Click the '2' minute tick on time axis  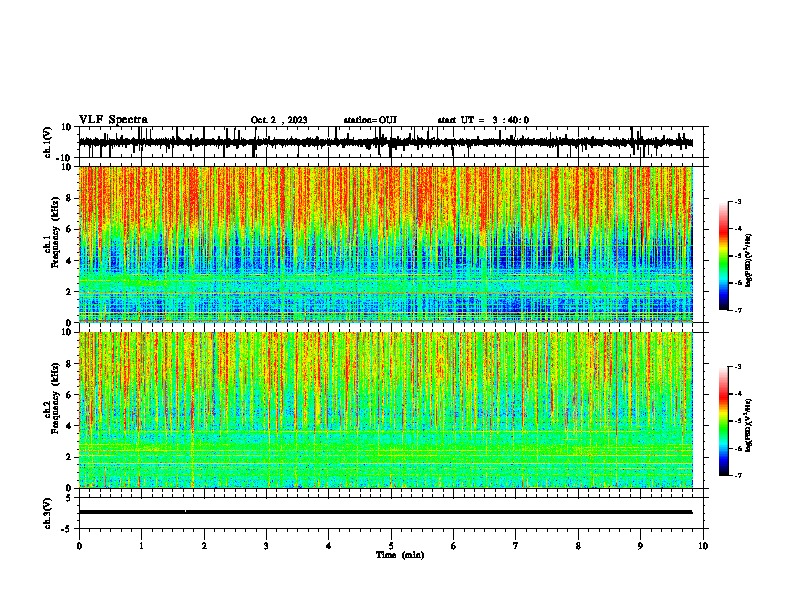(204, 546)
